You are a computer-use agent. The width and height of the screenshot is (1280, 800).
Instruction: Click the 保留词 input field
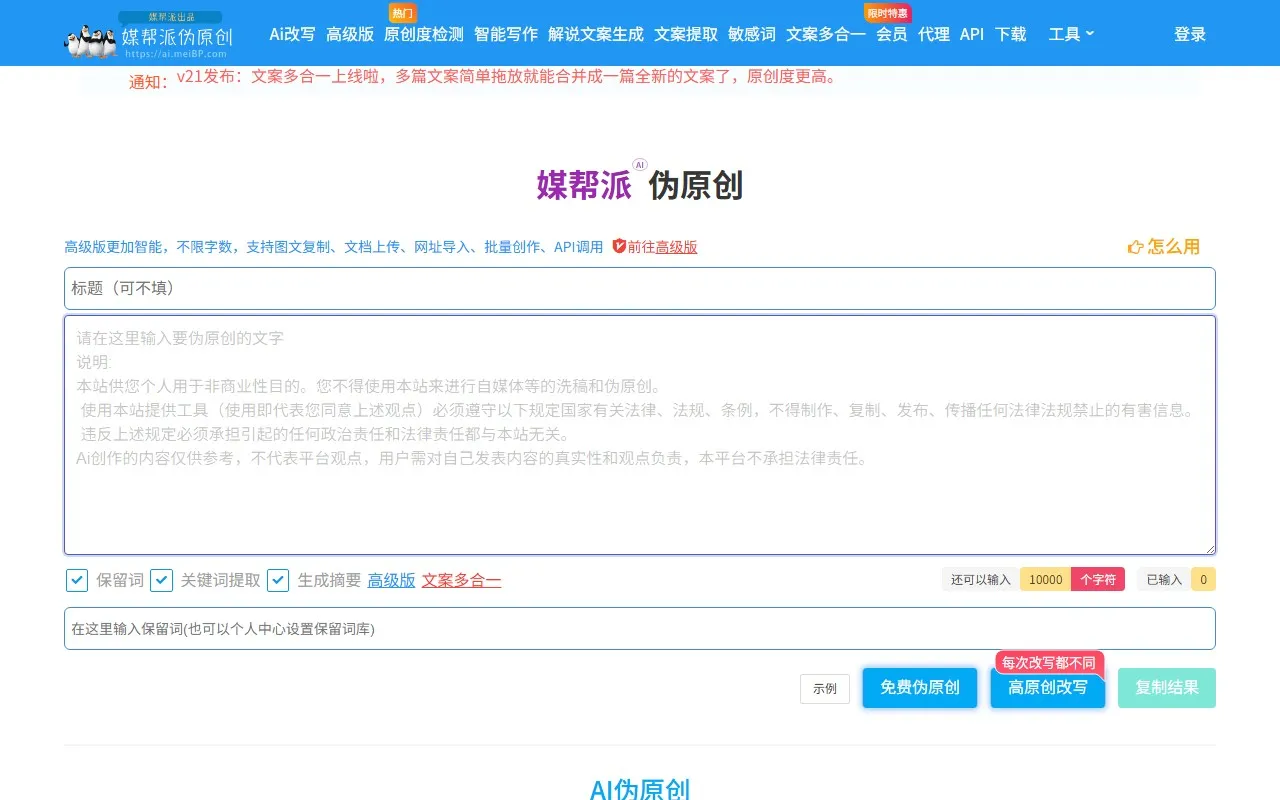point(640,629)
